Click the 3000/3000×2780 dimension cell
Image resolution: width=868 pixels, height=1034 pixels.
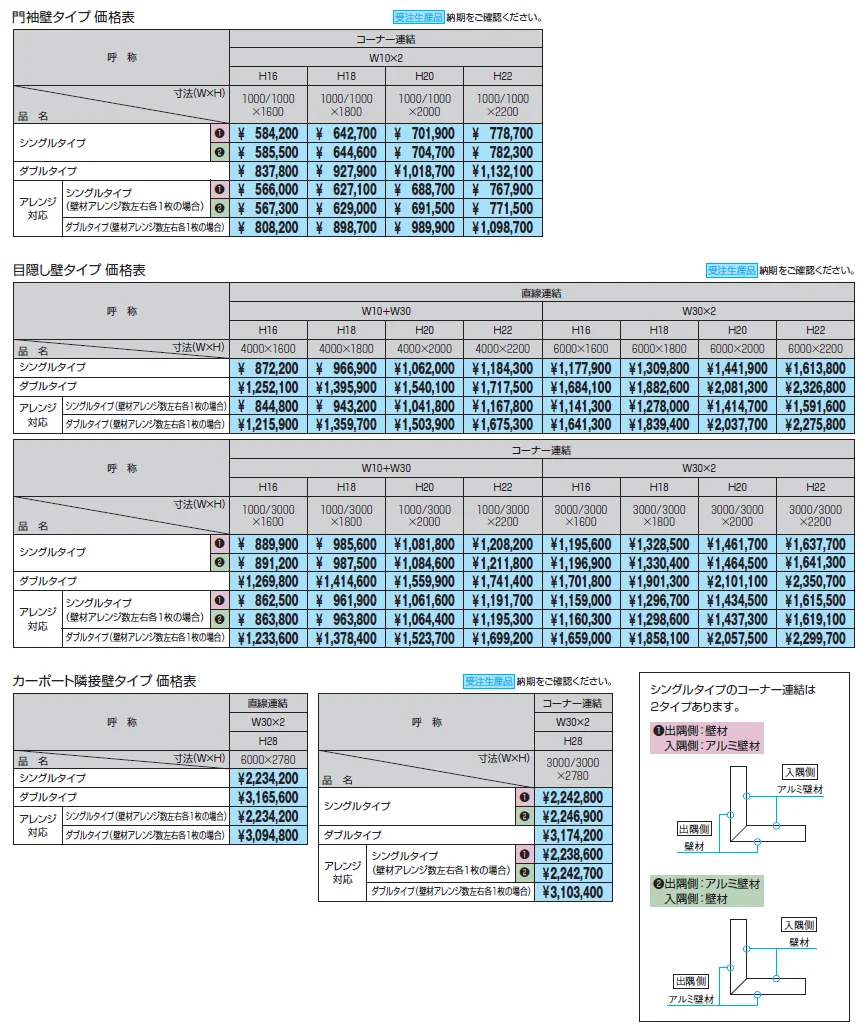573,769
